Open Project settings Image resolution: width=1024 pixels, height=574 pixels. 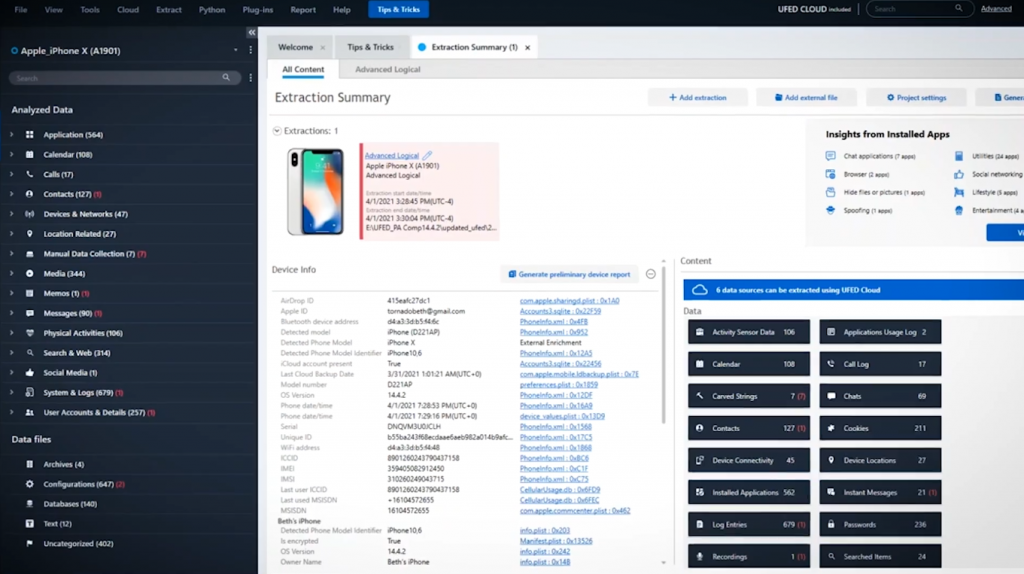(x=916, y=97)
